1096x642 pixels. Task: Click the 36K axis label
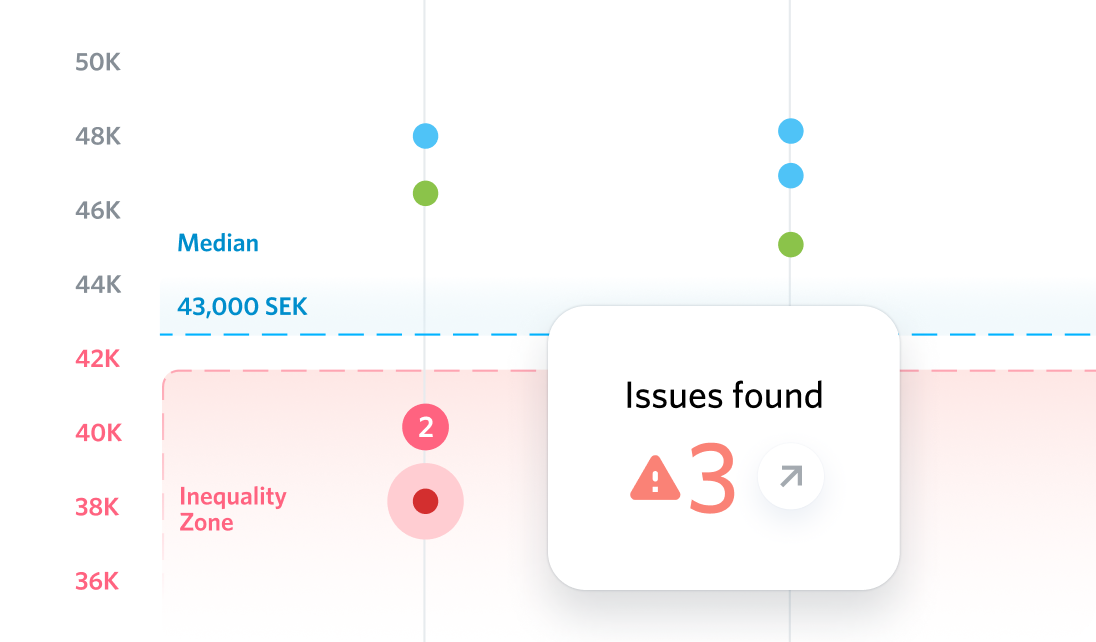[97, 581]
